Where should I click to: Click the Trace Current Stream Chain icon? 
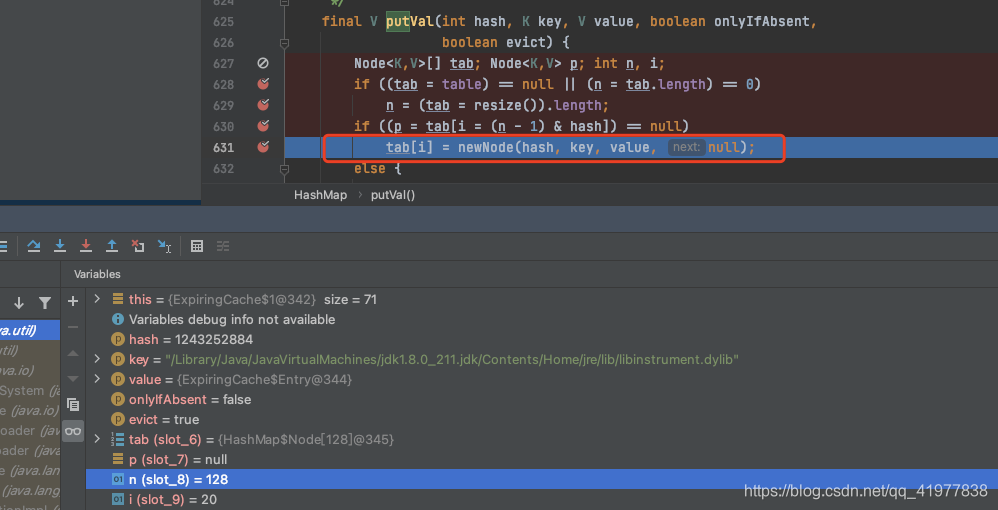[223, 246]
